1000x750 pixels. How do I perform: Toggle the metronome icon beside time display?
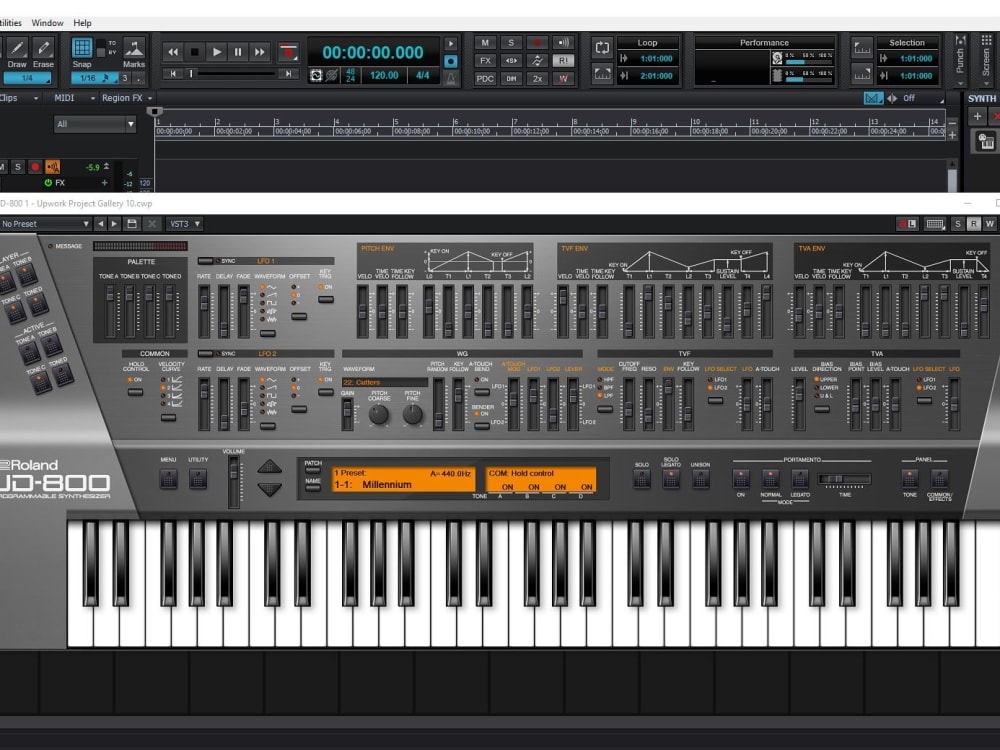pyautogui.click(x=451, y=79)
